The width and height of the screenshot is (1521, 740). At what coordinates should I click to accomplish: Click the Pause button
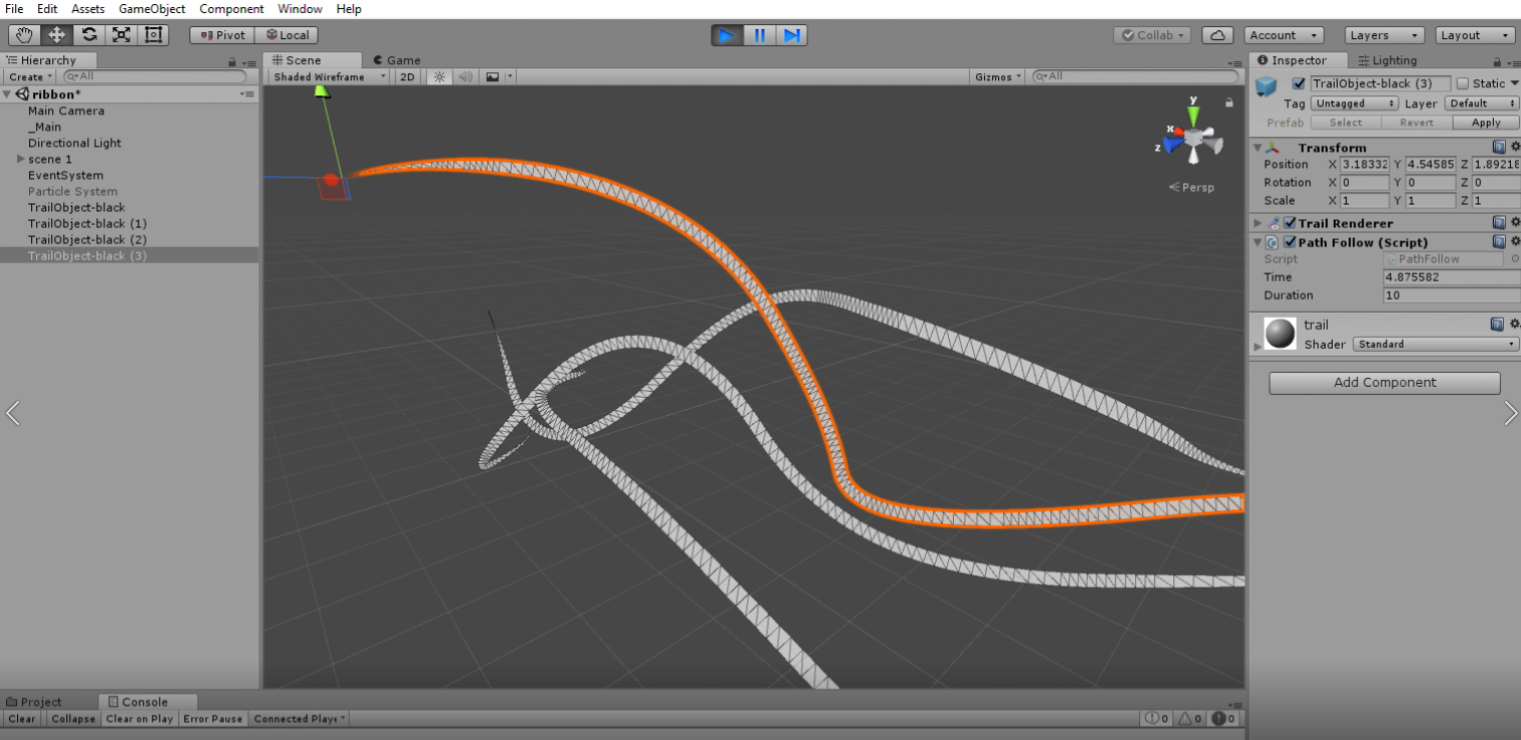759,35
